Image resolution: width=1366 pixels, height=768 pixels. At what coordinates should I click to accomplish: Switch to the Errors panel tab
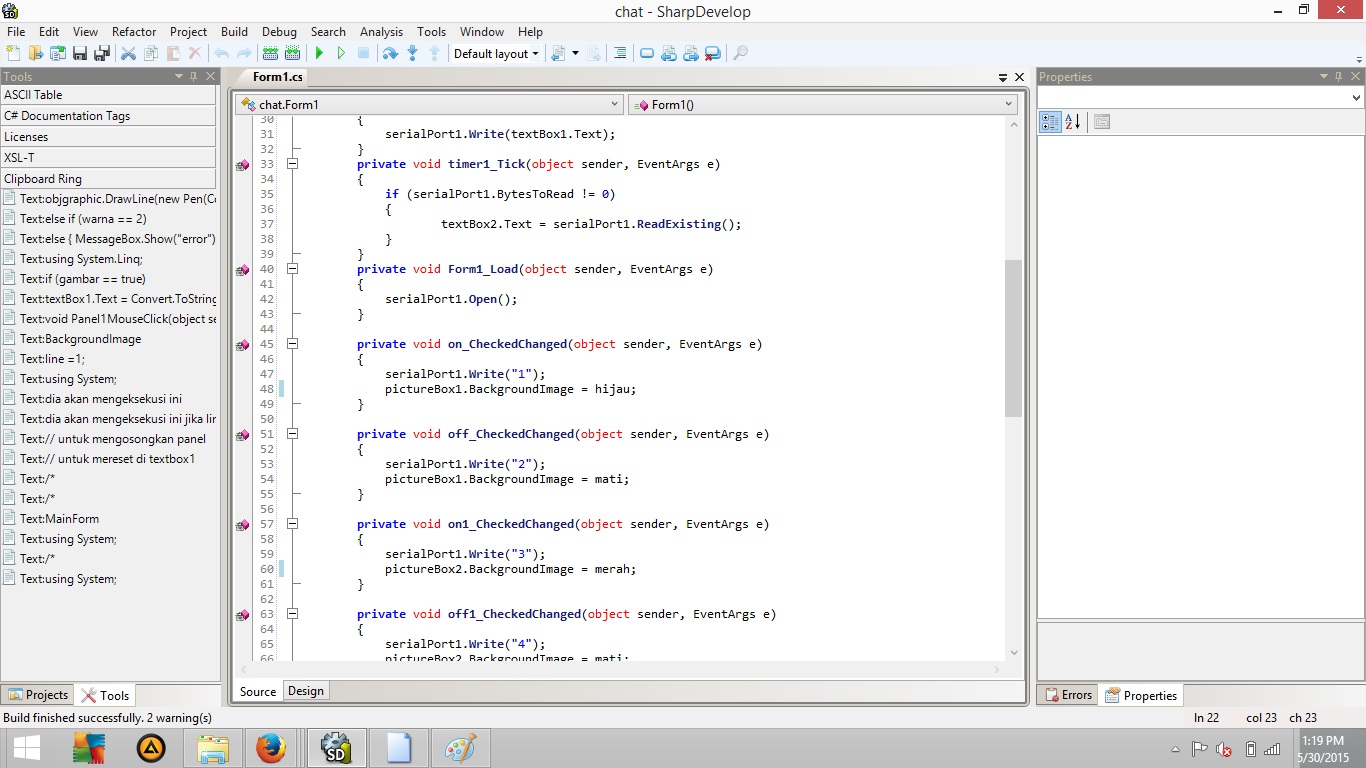tap(1068, 695)
